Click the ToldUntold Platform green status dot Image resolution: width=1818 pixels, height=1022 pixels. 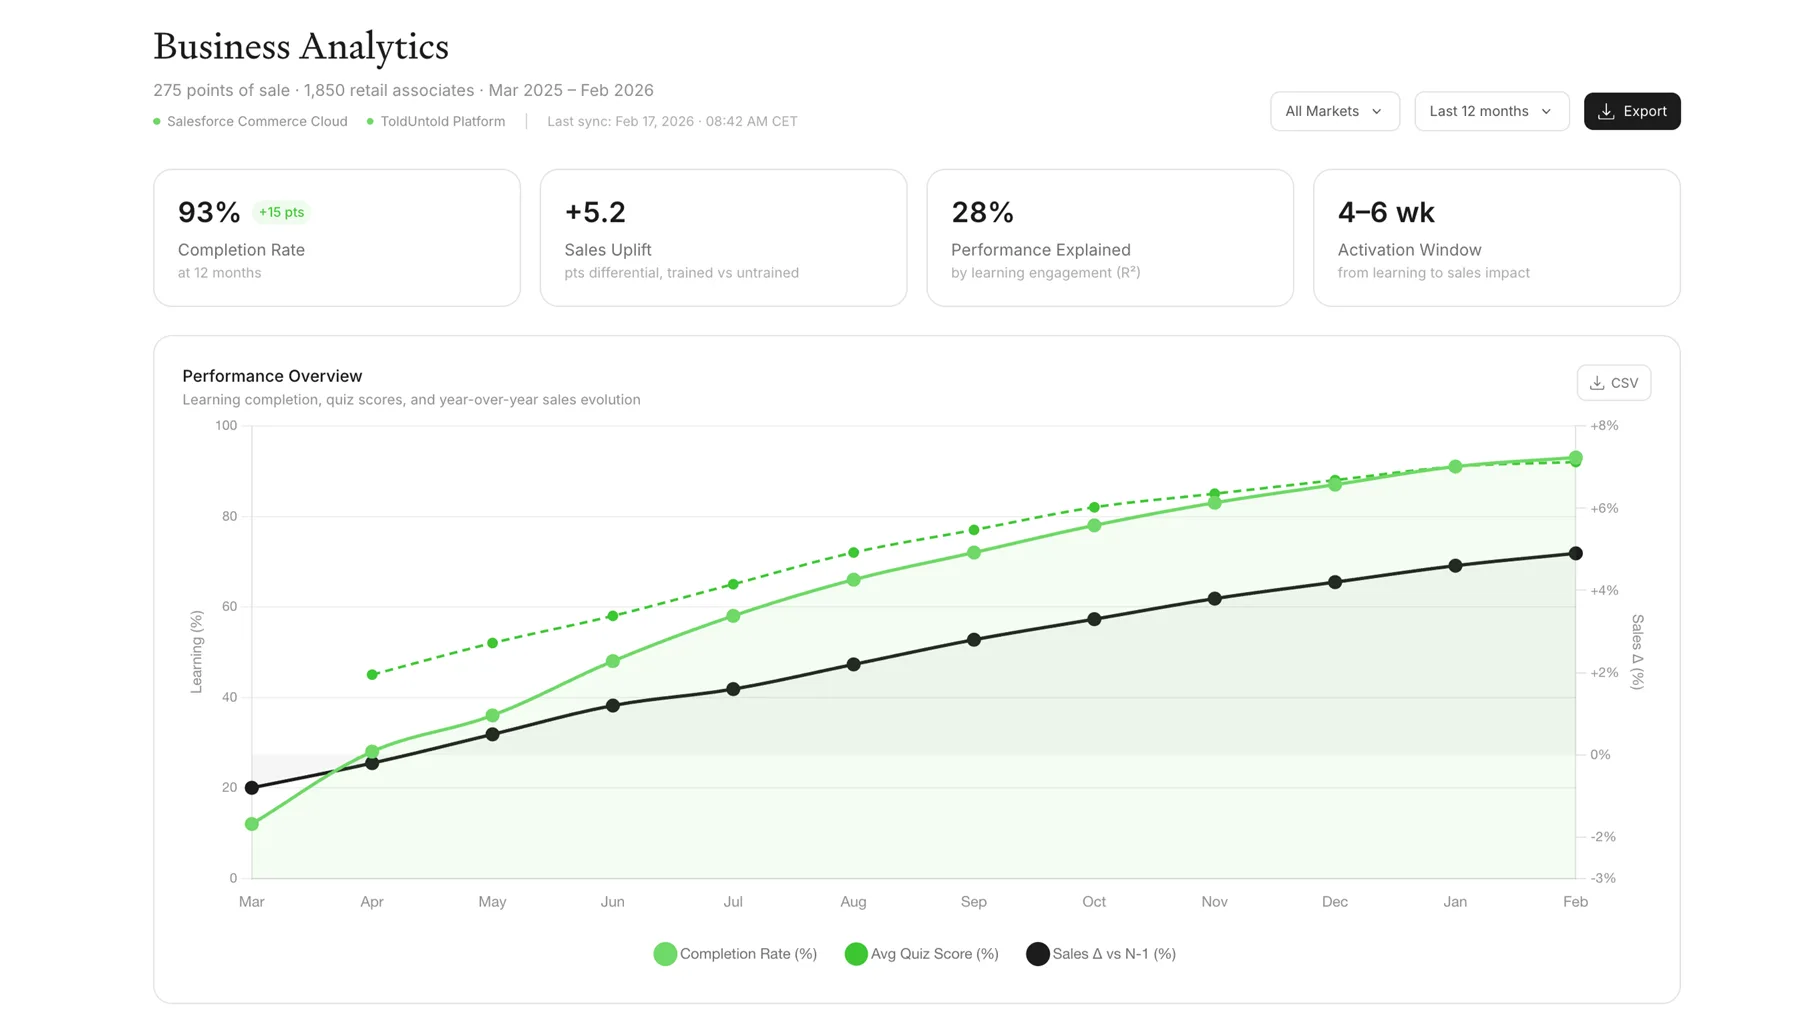(370, 122)
